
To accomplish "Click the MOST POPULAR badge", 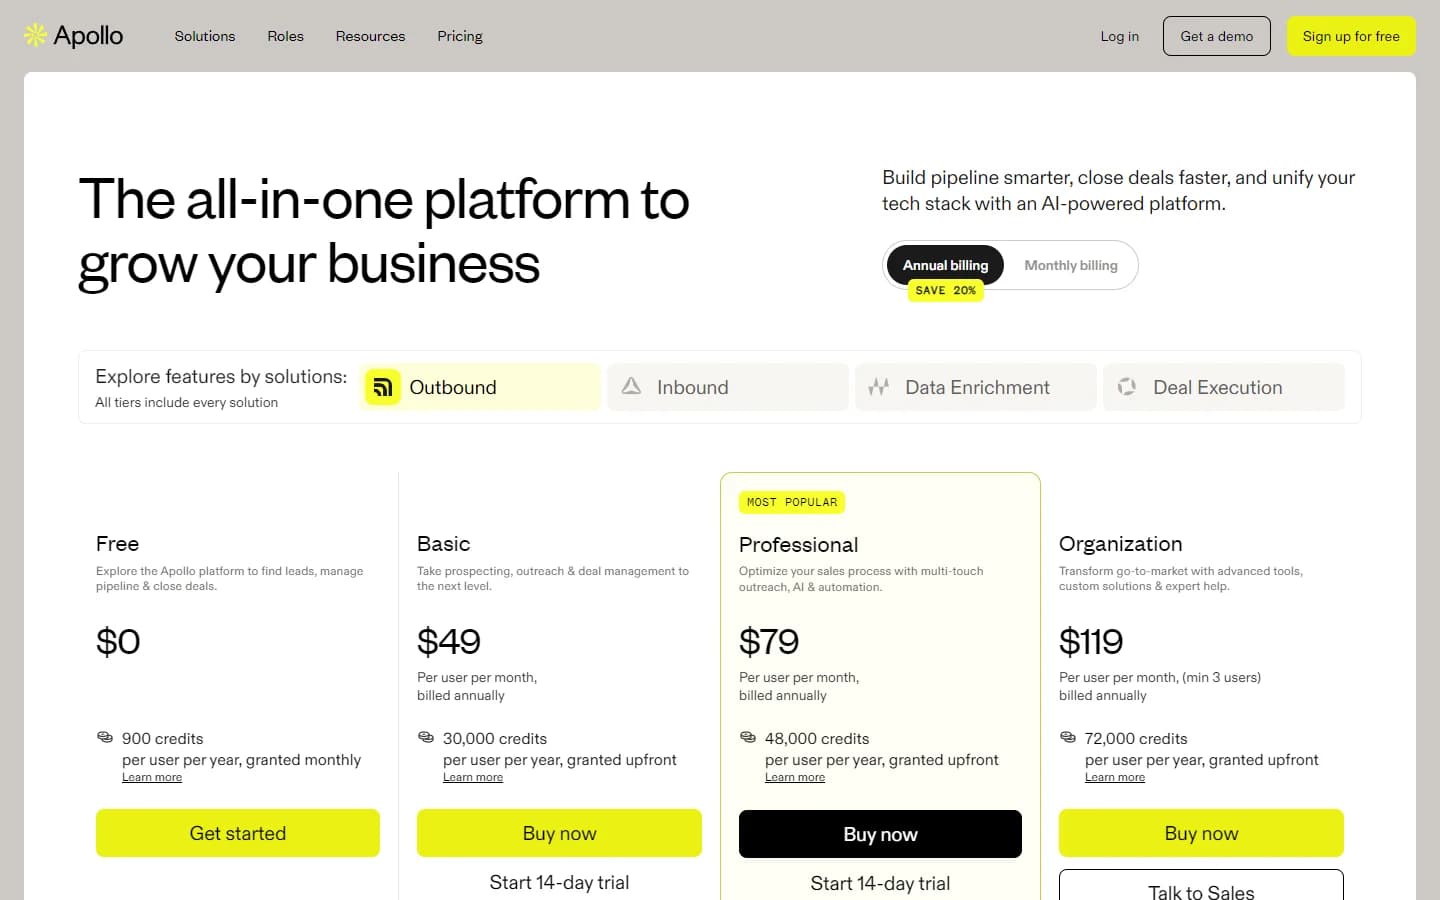I will coord(792,502).
